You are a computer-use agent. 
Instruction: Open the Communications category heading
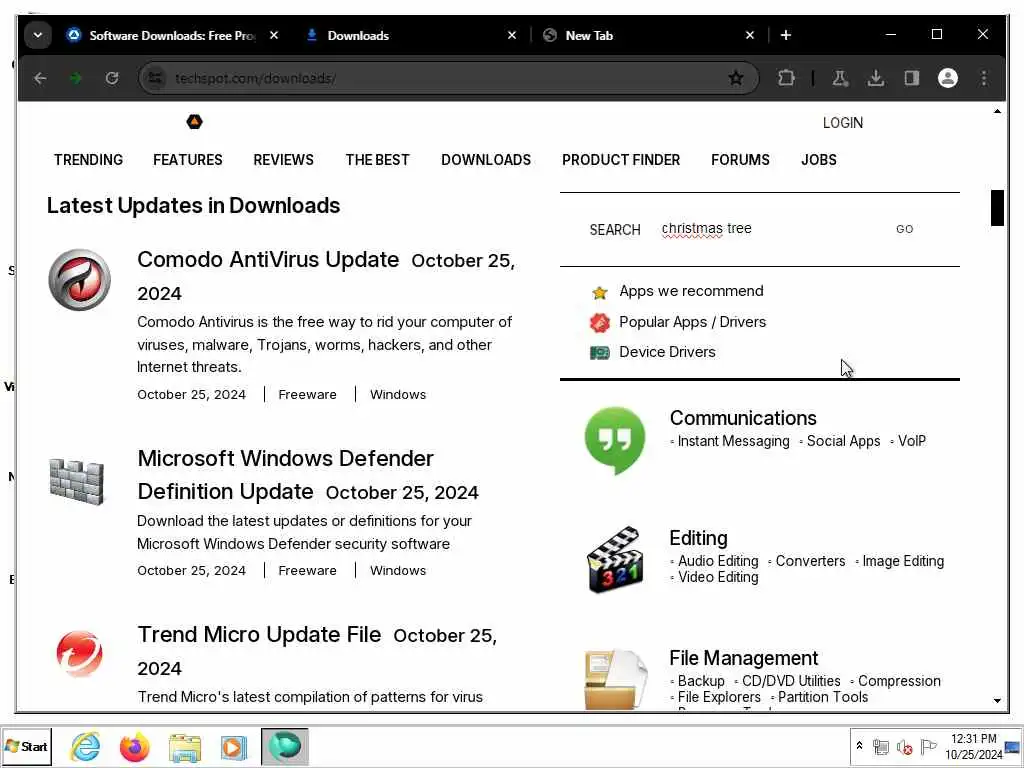click(x=743, y=418)
